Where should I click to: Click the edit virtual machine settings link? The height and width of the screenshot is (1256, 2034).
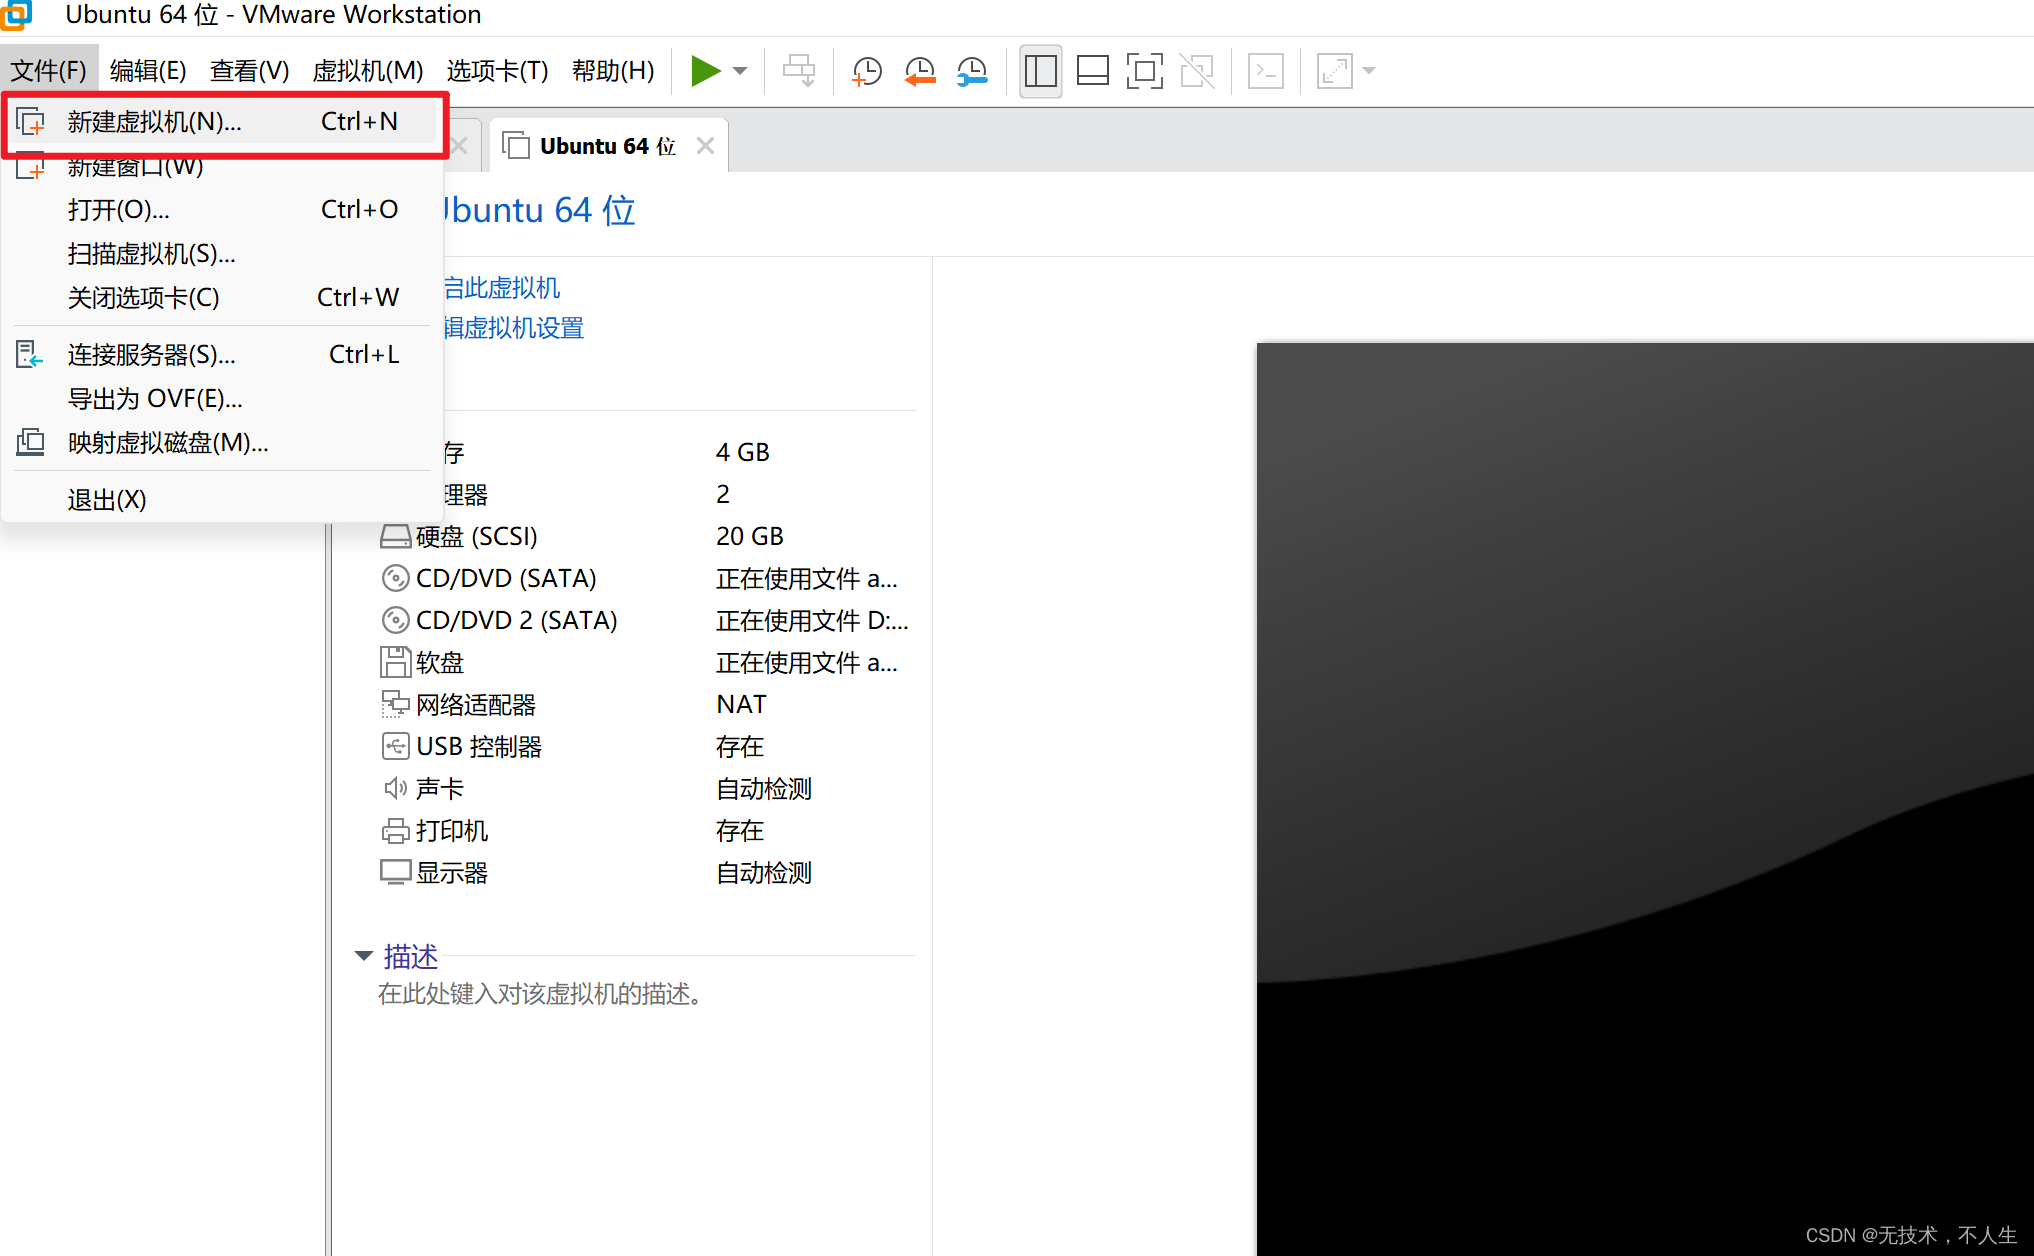(514, 328)
